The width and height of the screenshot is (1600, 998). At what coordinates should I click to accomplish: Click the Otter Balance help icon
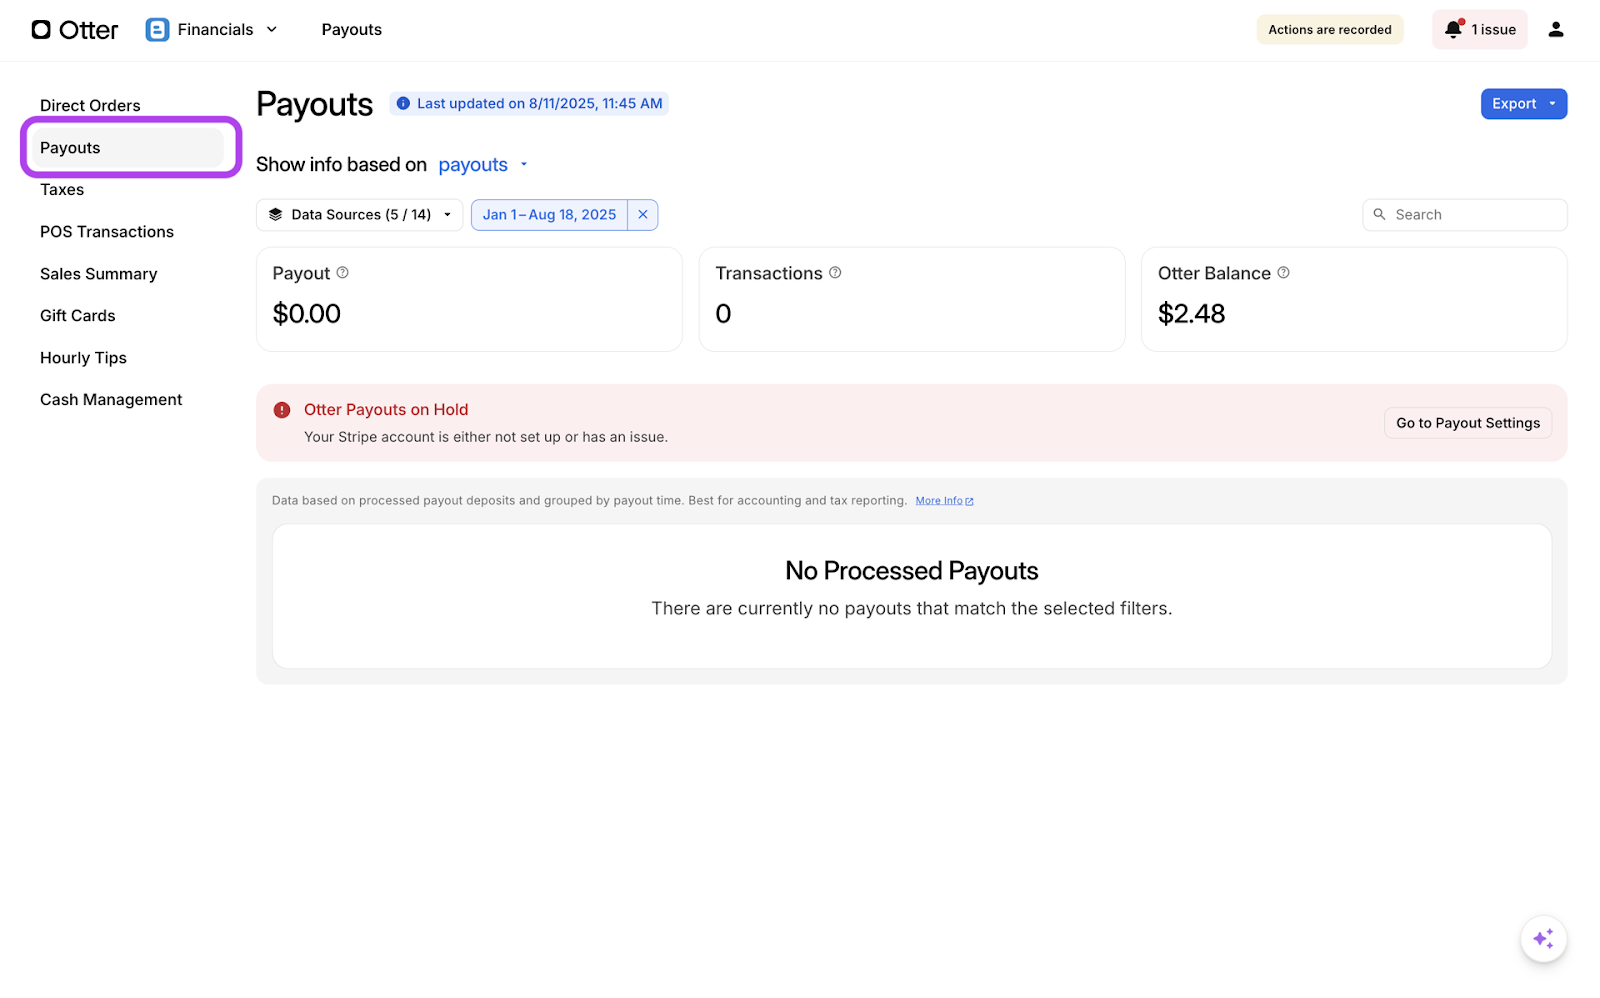(1283, 273)
